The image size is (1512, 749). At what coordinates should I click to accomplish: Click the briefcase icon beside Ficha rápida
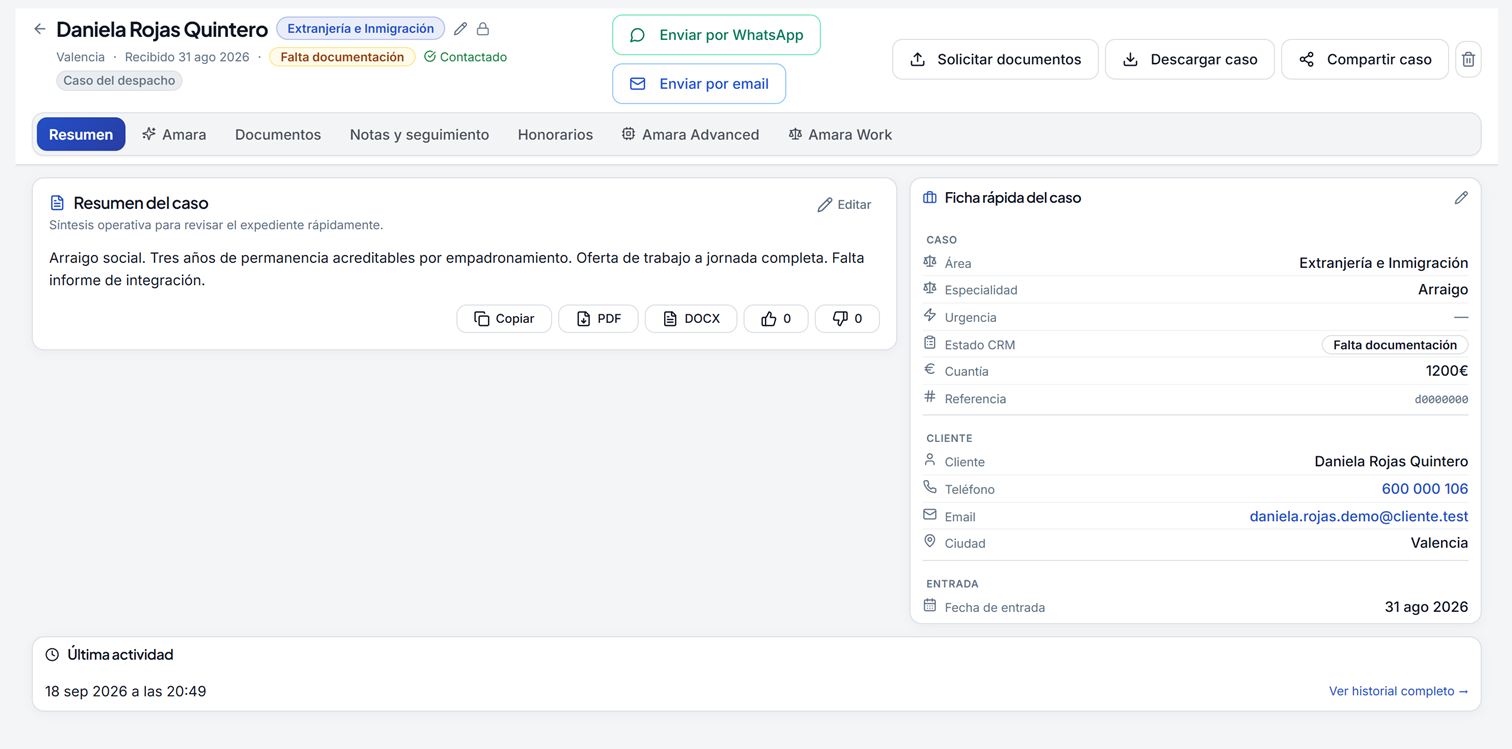(x=930, y=198)
